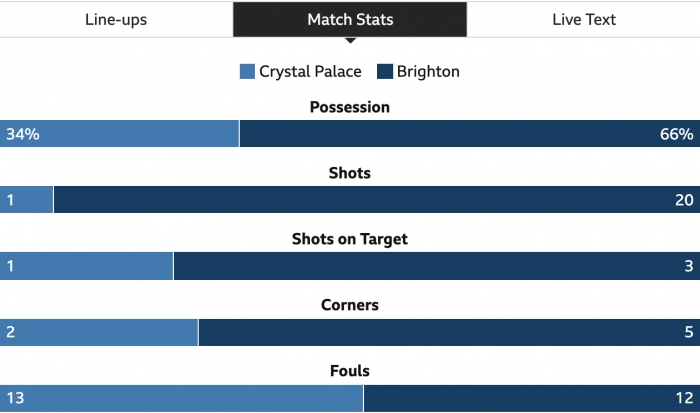Click the Crystal Palace legend label
The width and height of the screenshot is (700, 413).
click(x=310, y=71)
